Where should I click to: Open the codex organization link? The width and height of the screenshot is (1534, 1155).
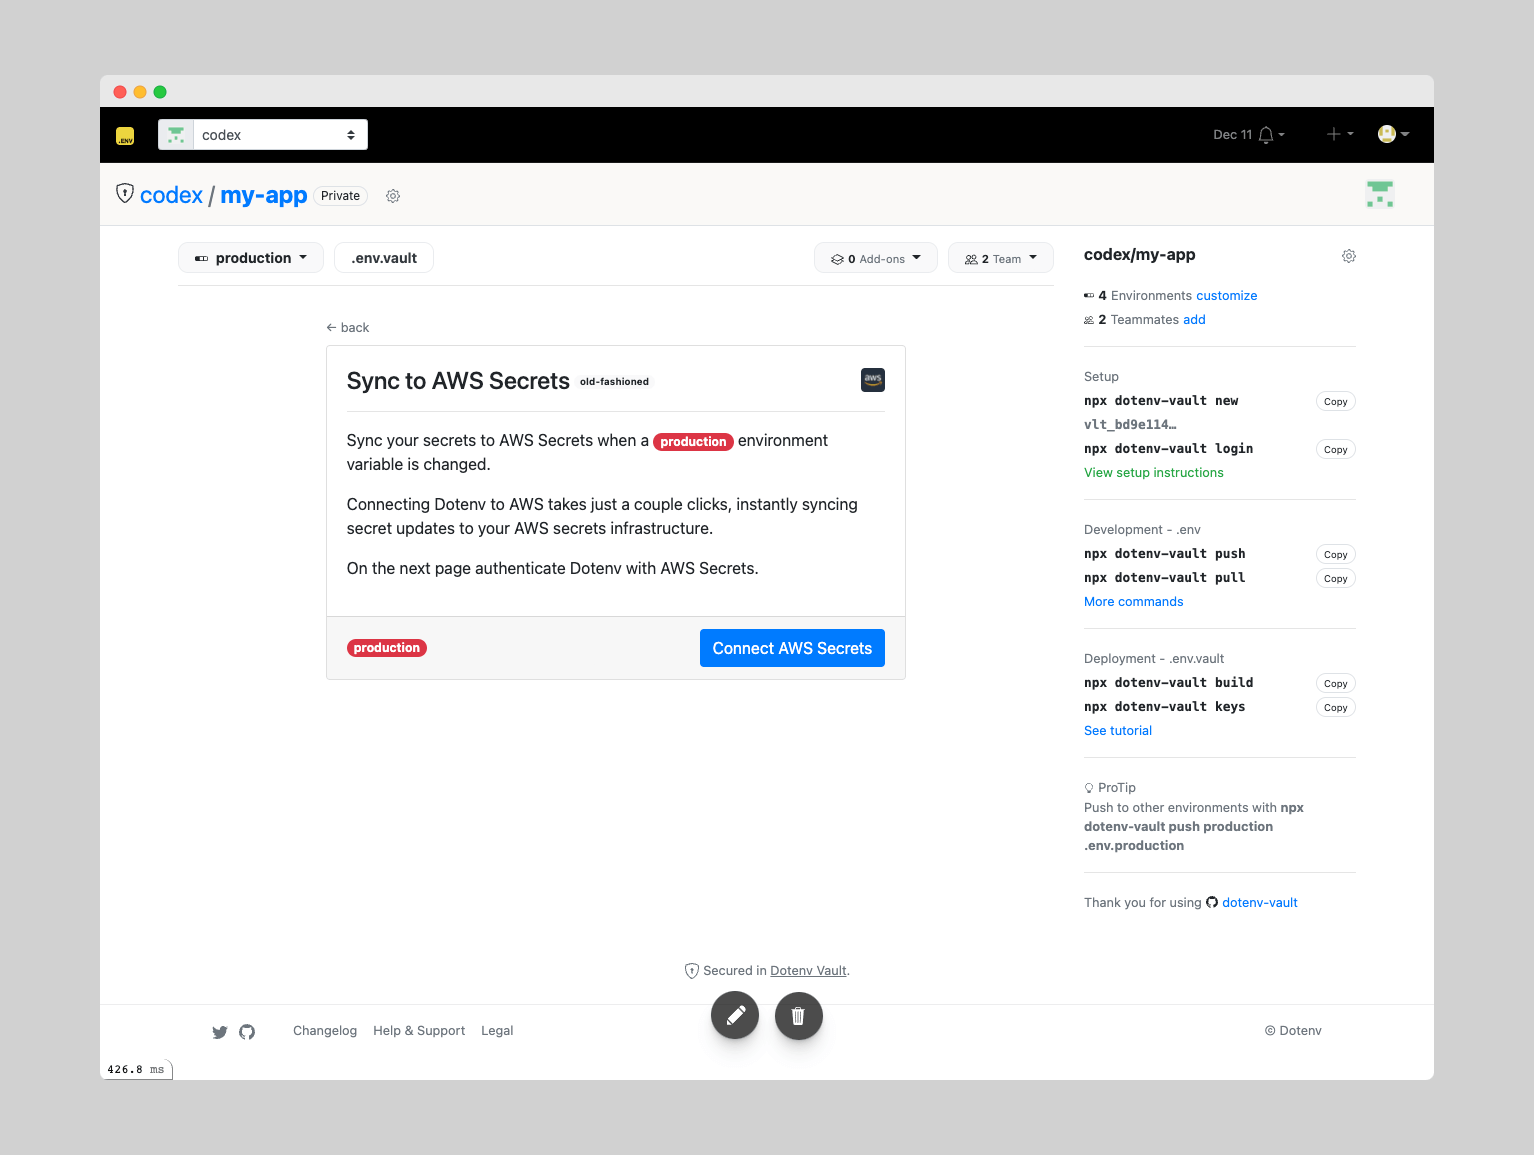pos(171,195)
